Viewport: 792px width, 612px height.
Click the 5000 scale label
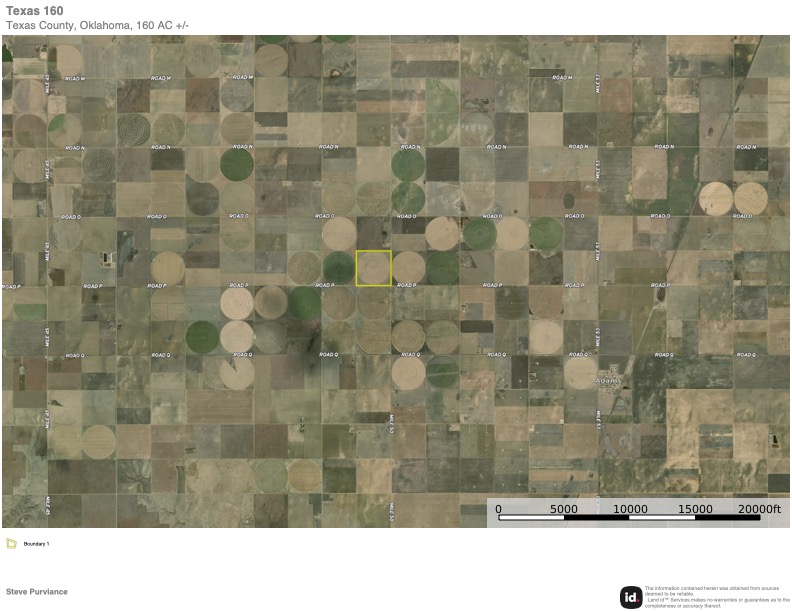click(x=564, y=509)
